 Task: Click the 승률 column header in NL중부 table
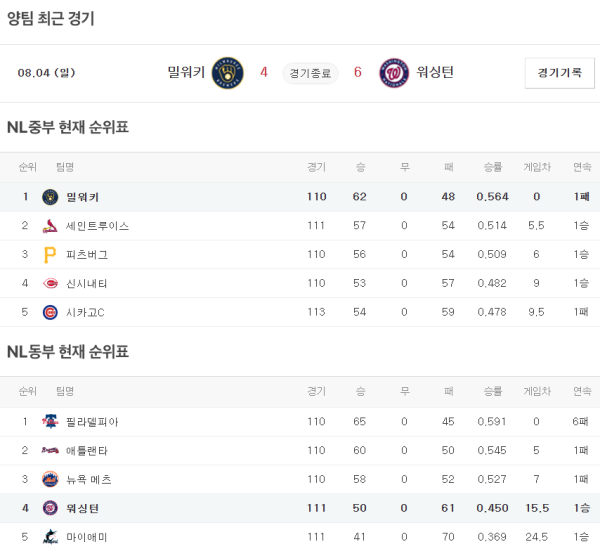click(493, 167)
